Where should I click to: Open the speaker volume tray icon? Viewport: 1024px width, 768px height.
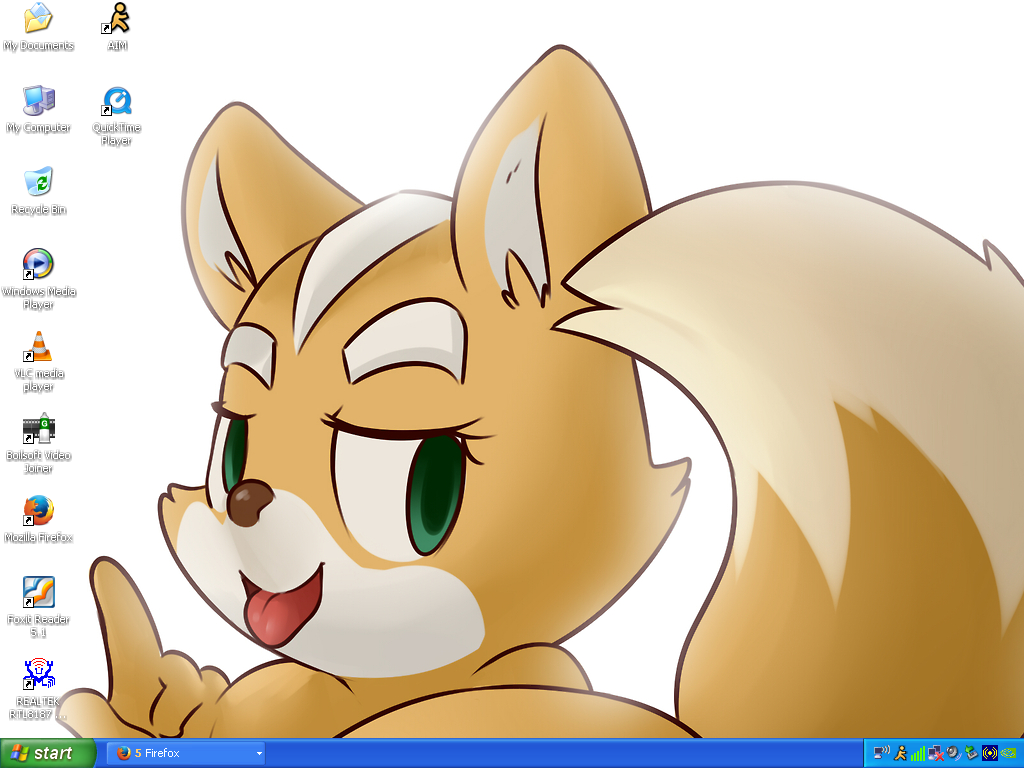(953, 753)
